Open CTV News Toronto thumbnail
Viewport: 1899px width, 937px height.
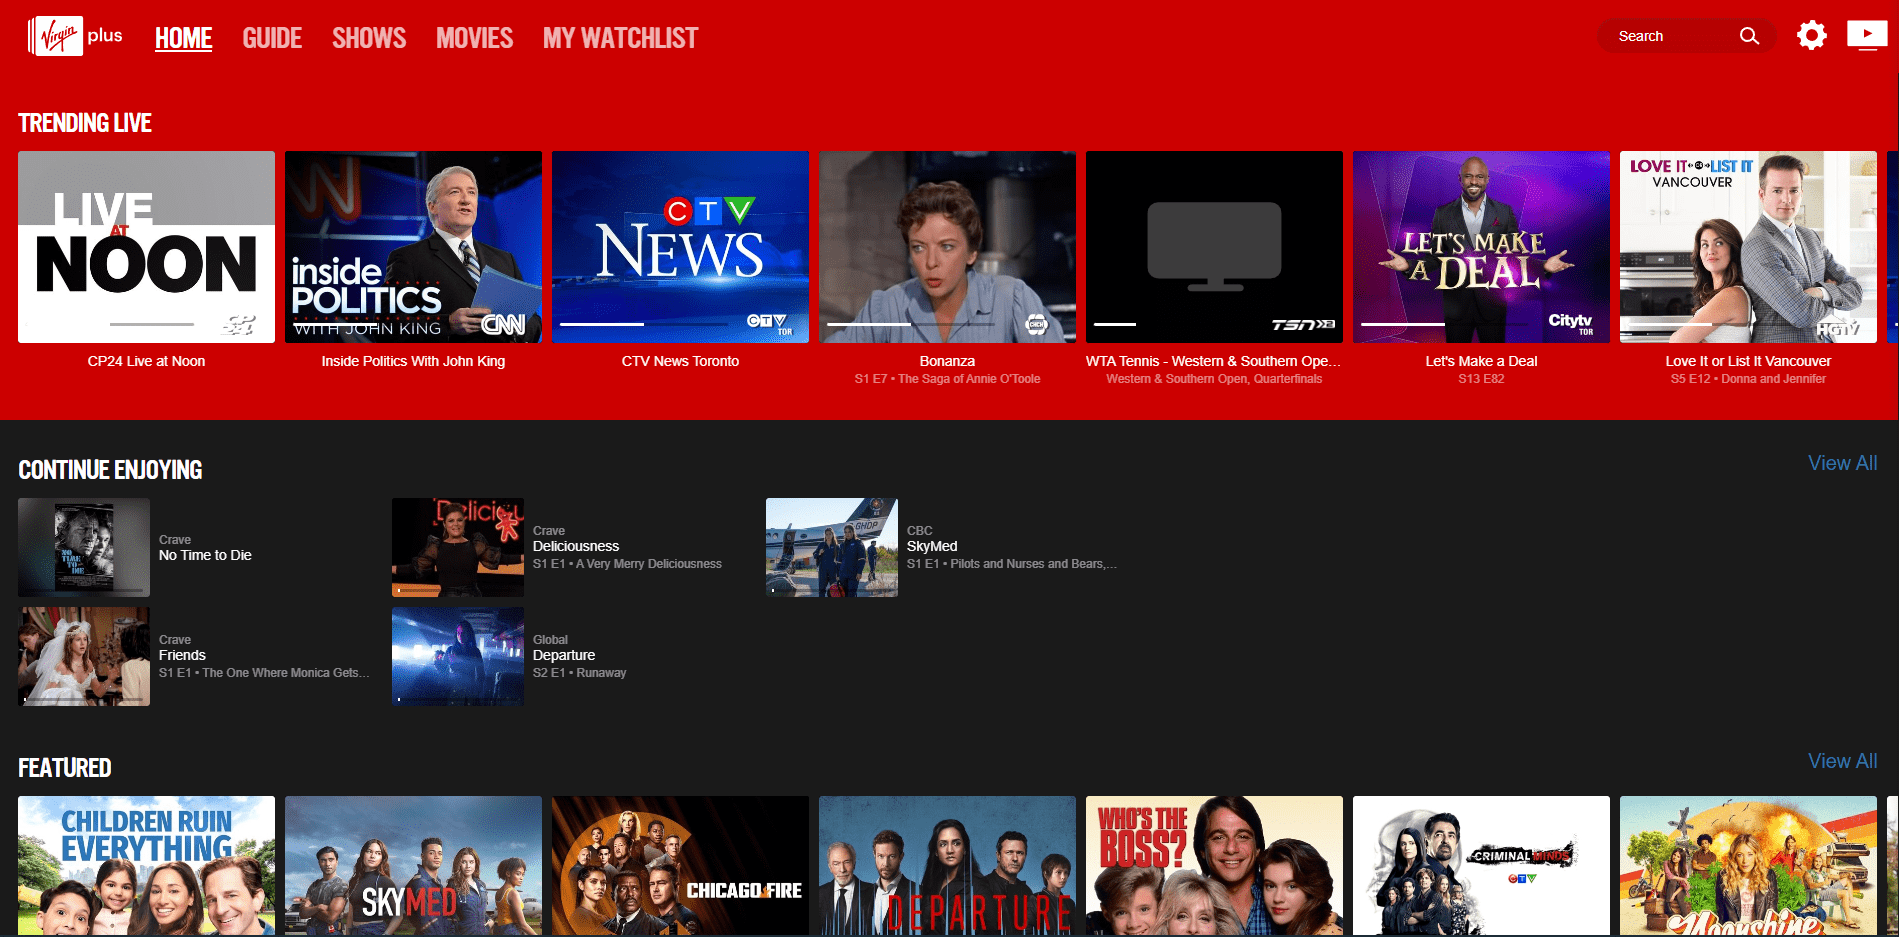pyautogui.click(x=680, y=247)
